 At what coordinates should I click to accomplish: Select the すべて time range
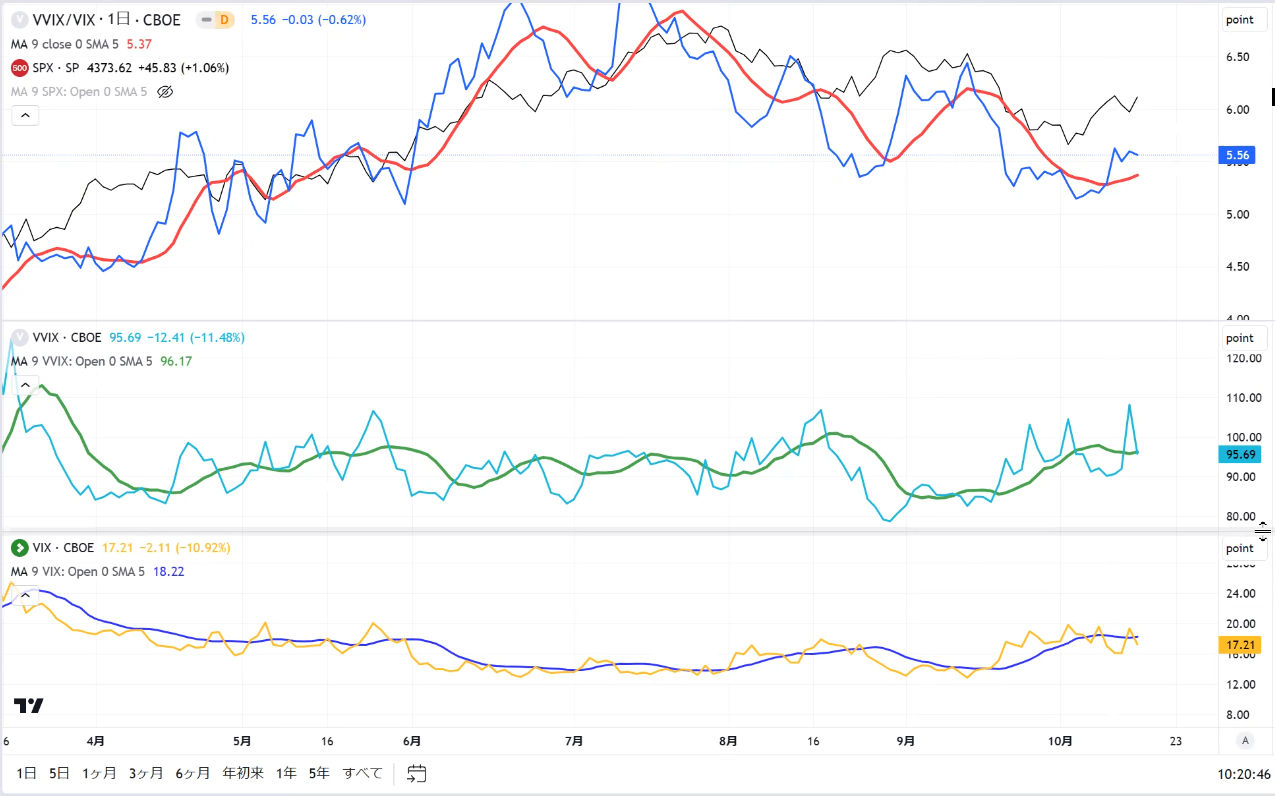pos(362,773)
